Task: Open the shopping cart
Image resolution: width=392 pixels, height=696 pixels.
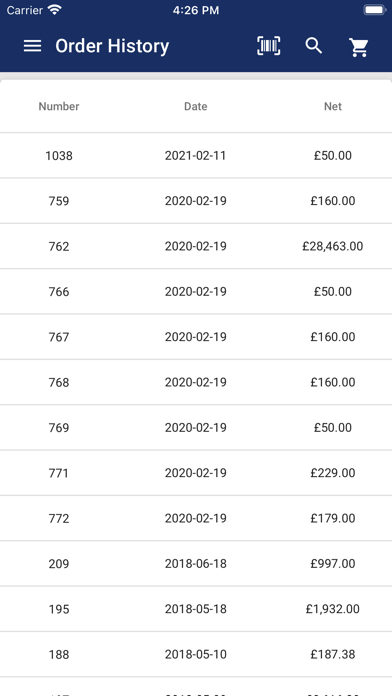Action: [x=358, y=47]
